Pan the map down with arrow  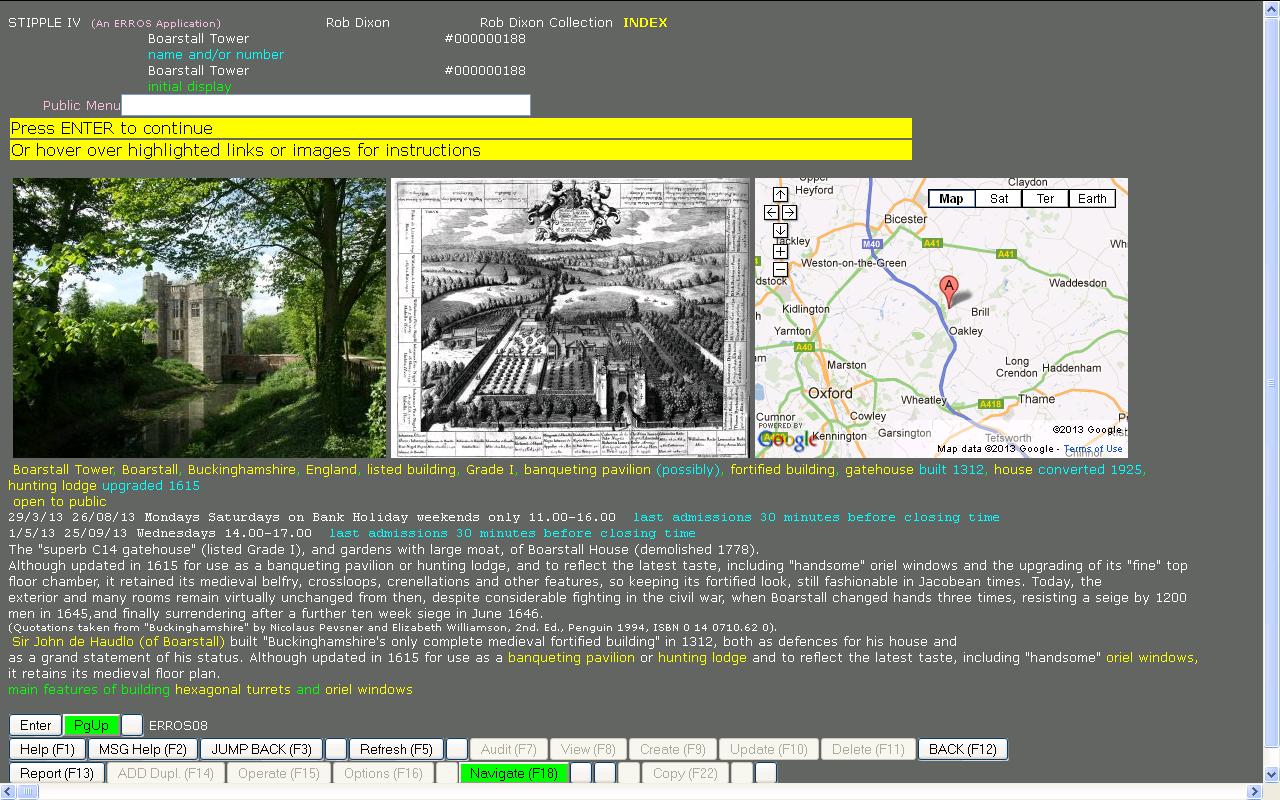point(780,231)
